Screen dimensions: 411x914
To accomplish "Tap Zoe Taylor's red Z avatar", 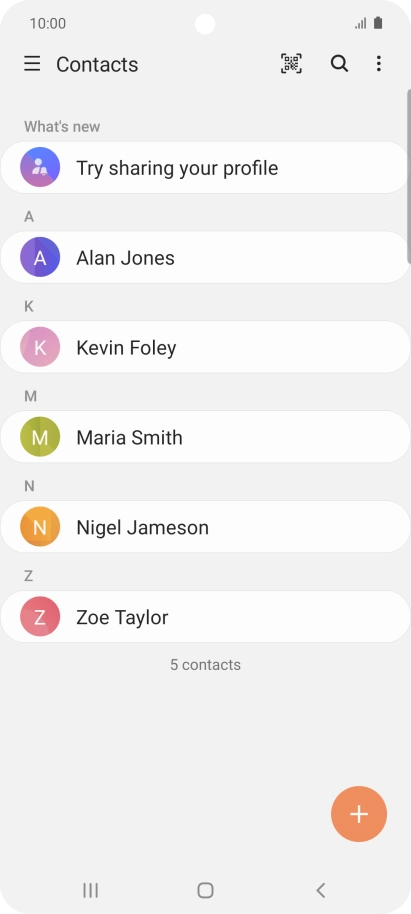I will coord(40,616).
